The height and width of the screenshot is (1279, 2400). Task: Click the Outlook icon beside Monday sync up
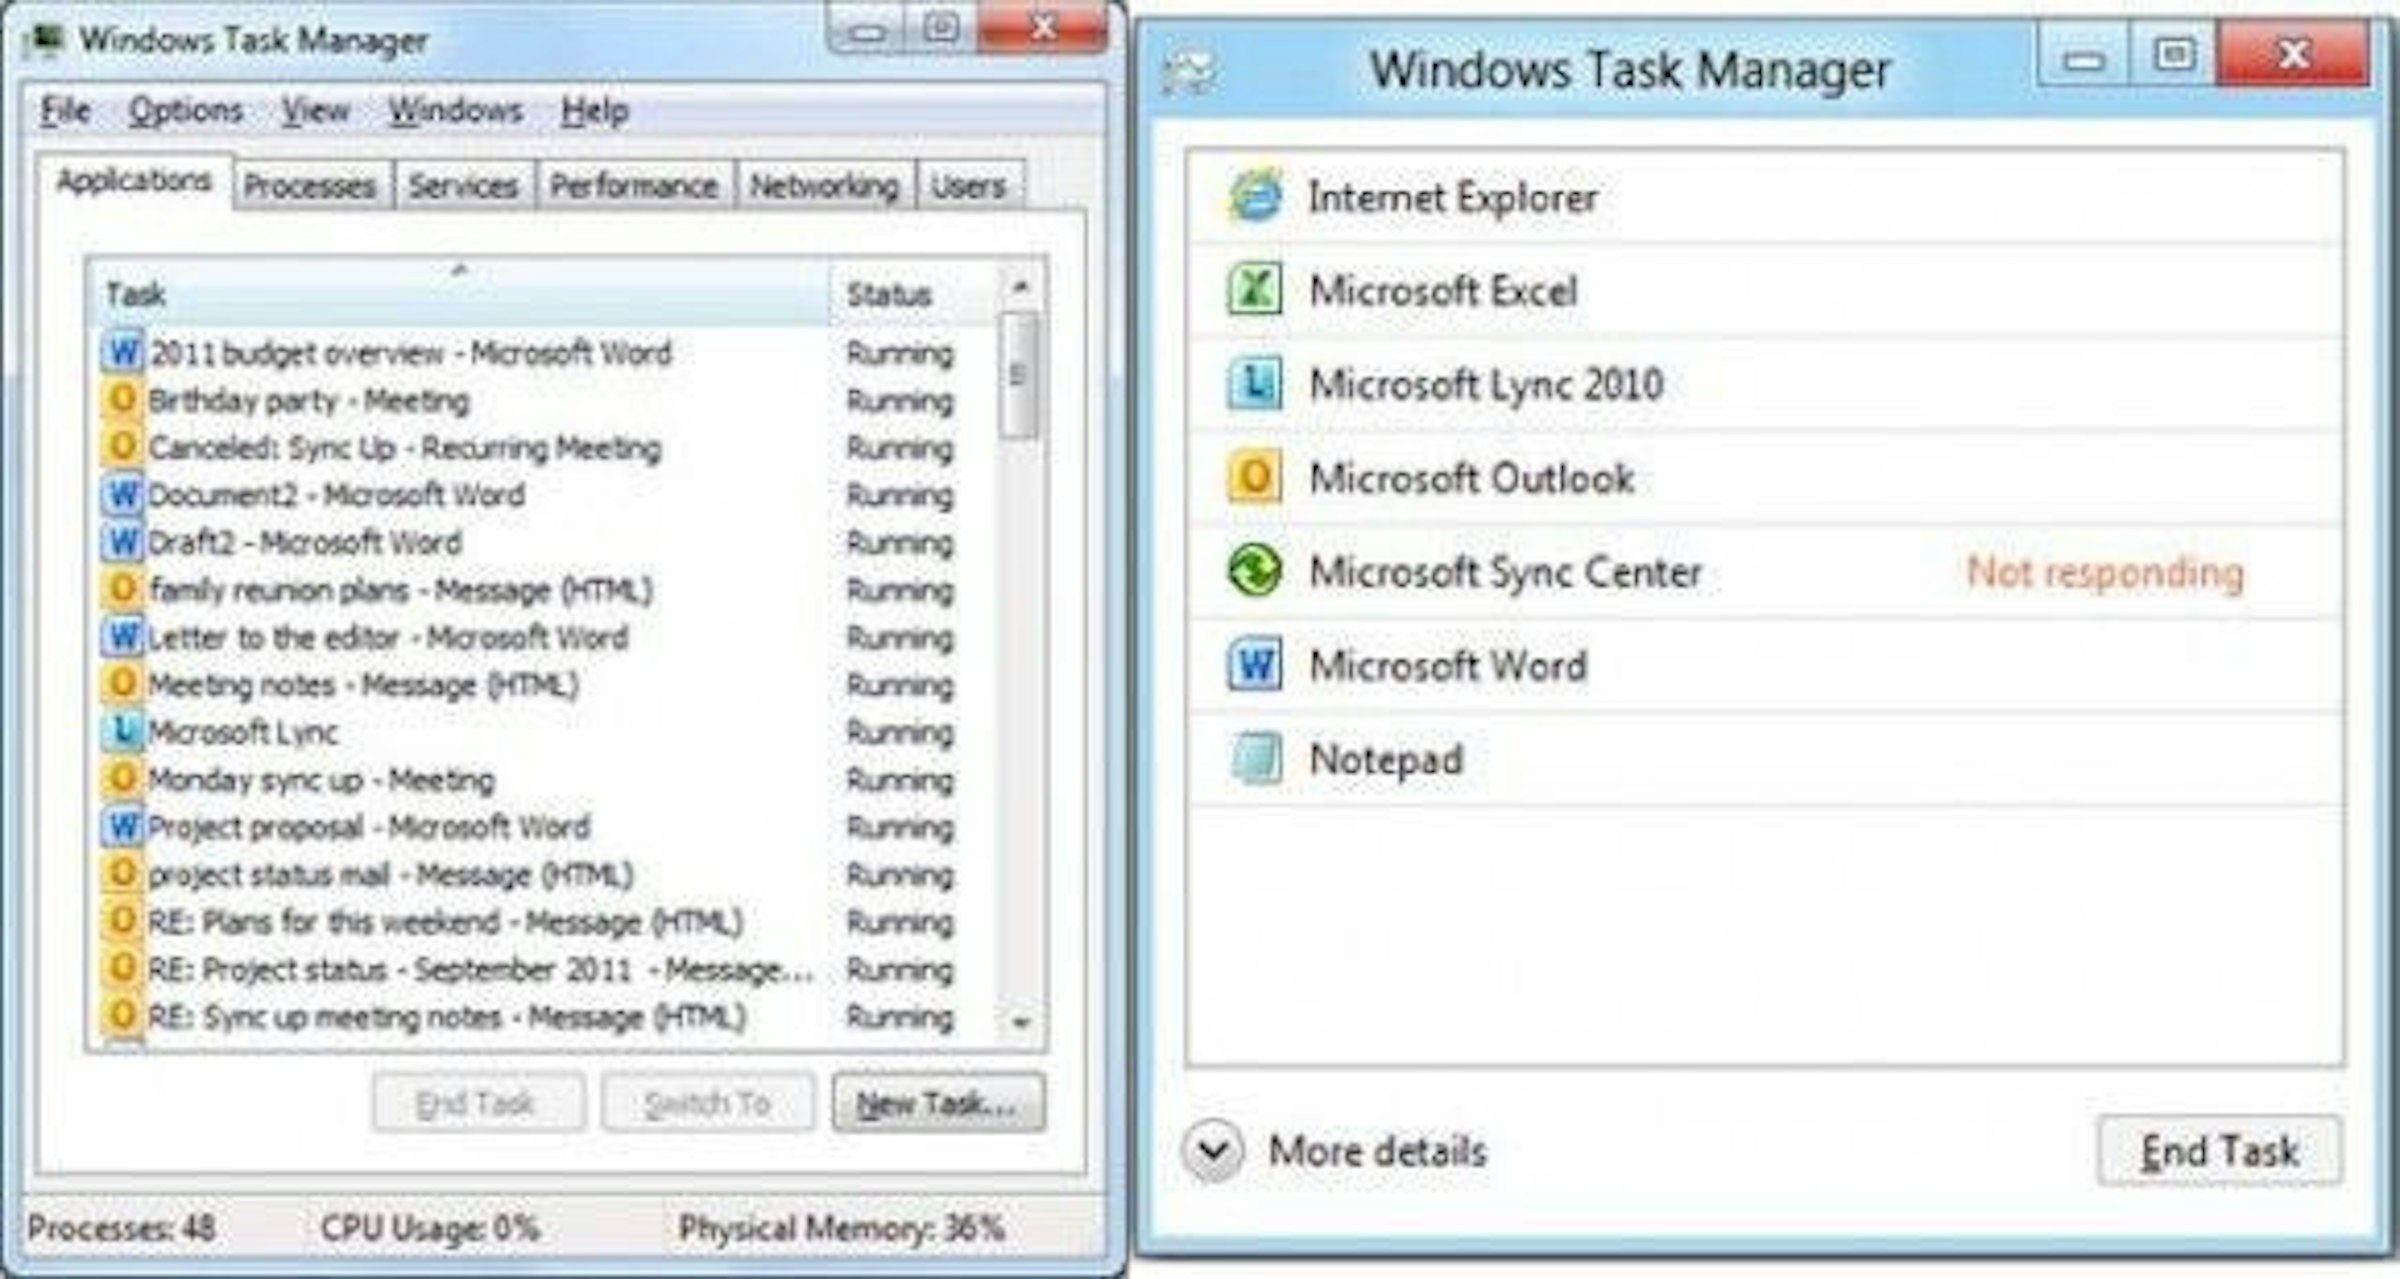pyautogui.click(x=122, y=779)
